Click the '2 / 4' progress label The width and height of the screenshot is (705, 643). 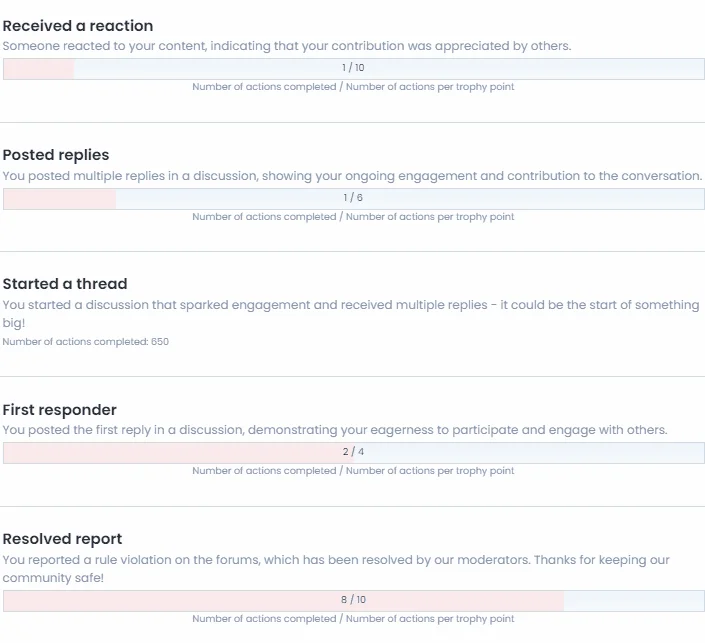(353, 452)
